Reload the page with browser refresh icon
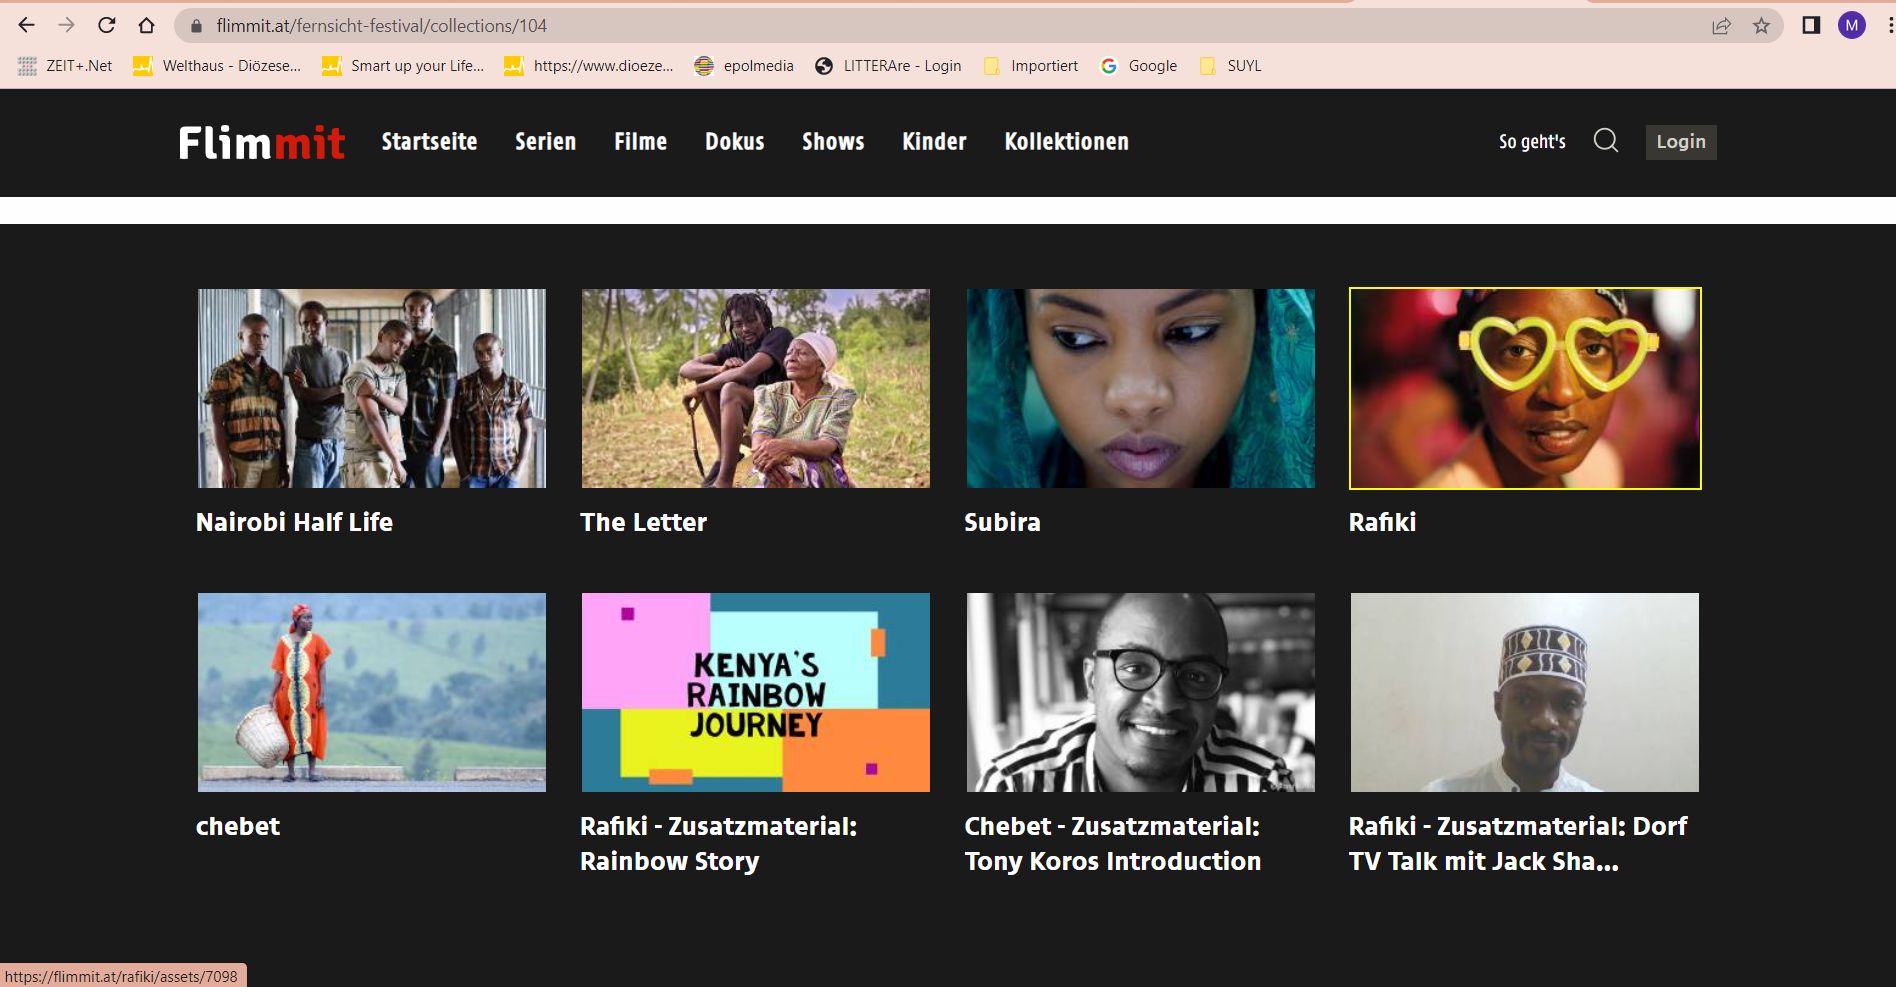The height and width of the screenshot is (987, 1896). pos(107,26)
